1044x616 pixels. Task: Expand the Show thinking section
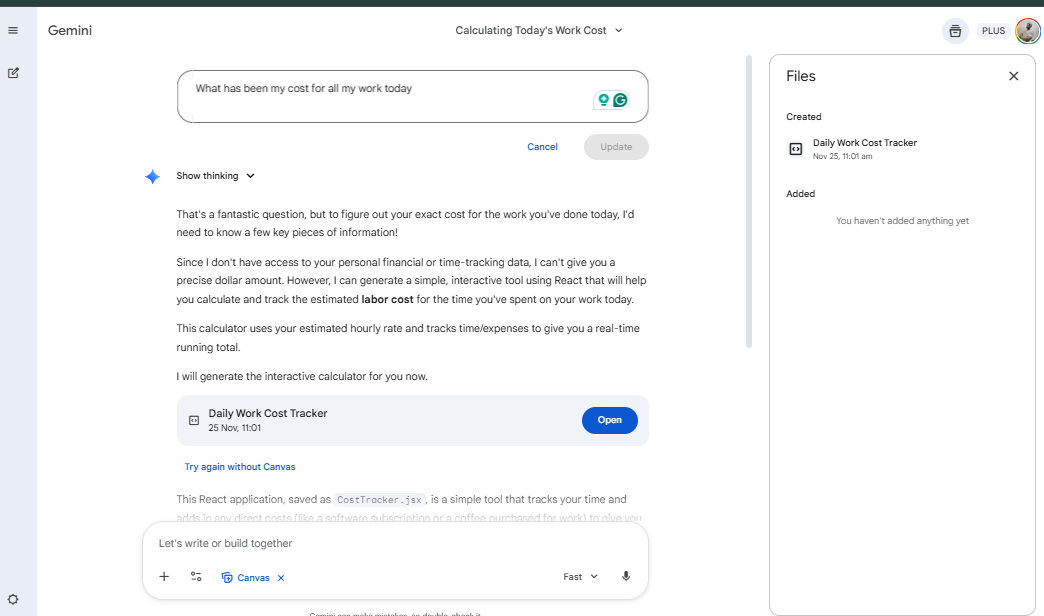[215, 176]
